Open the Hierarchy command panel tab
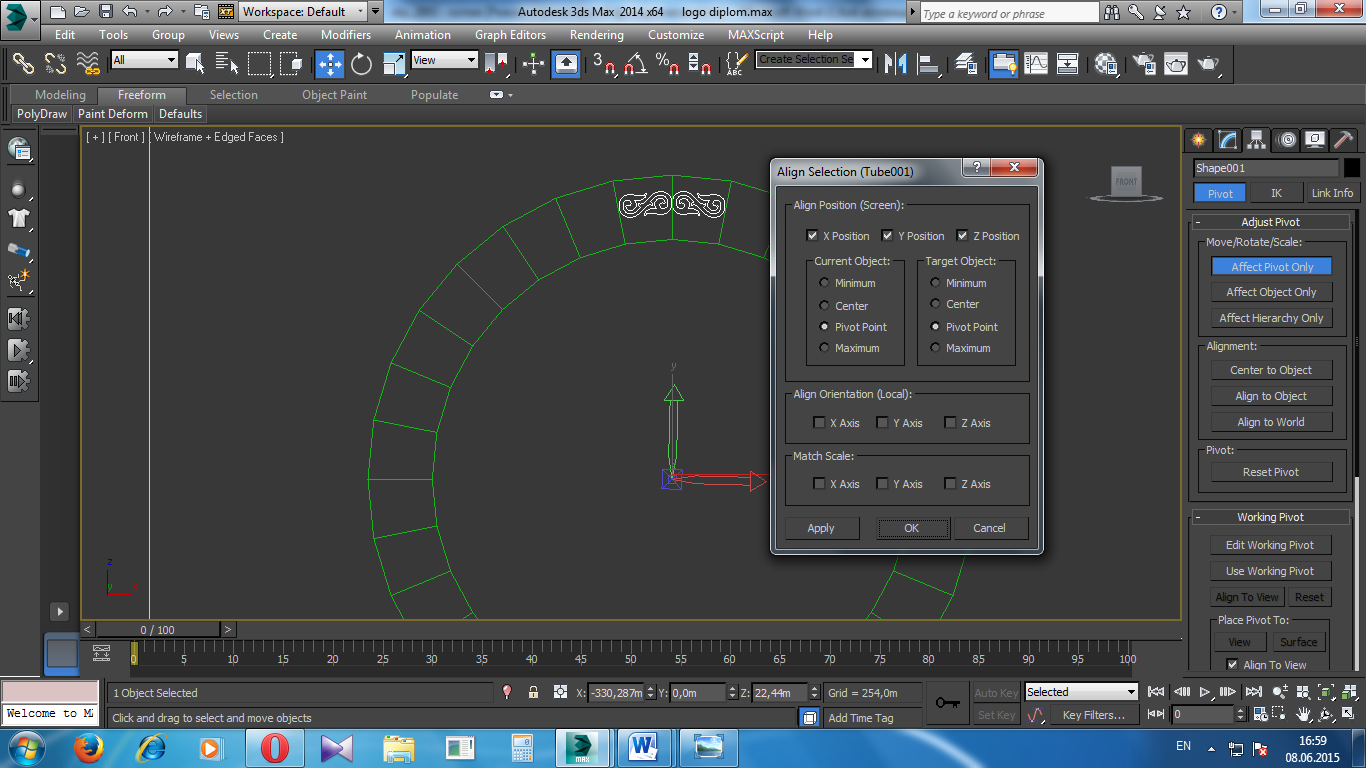The width and height of the screenshot is (1366, 768). [1256, 139]
